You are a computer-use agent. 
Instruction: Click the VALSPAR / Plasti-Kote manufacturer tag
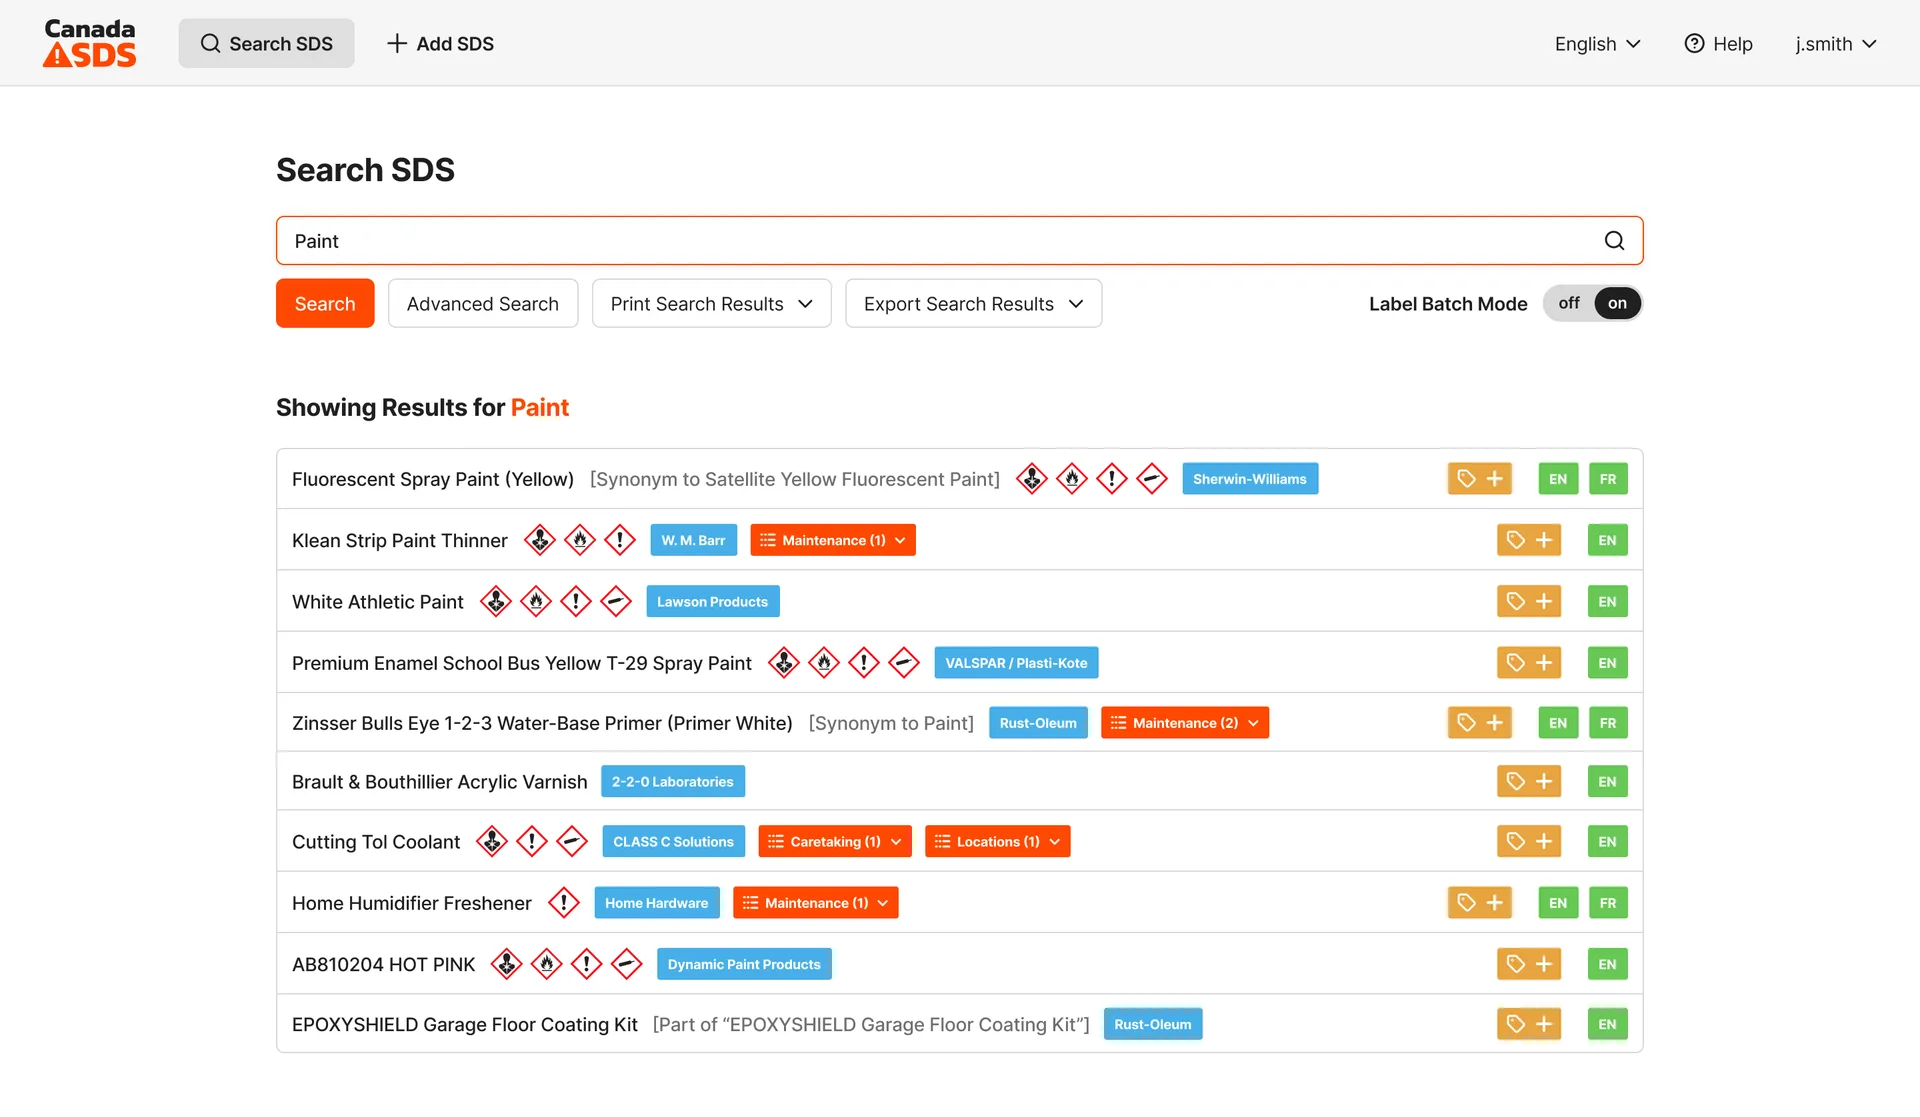(1016, 662)
